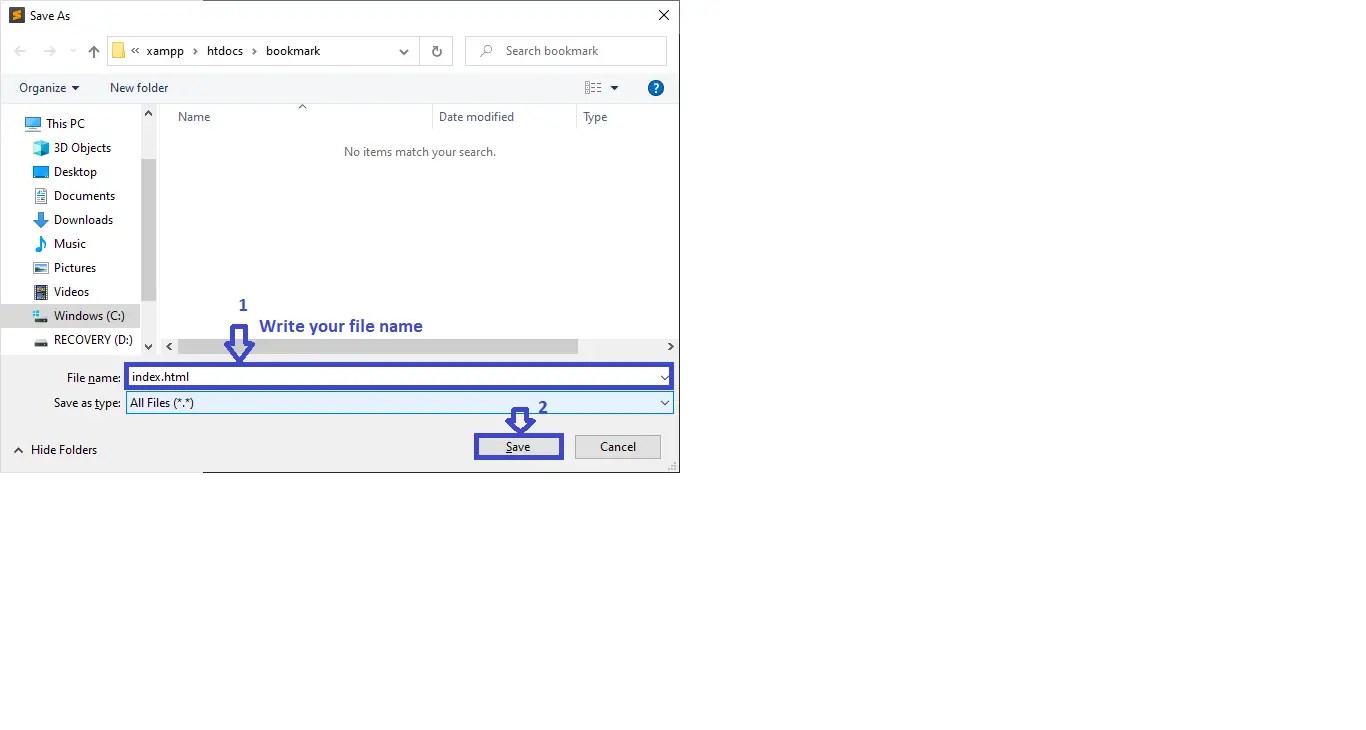Click the xampp breadcrumb in address bar
Image resolution: width=1366 pixels, height=730 pixels.
tap(165, 51)
